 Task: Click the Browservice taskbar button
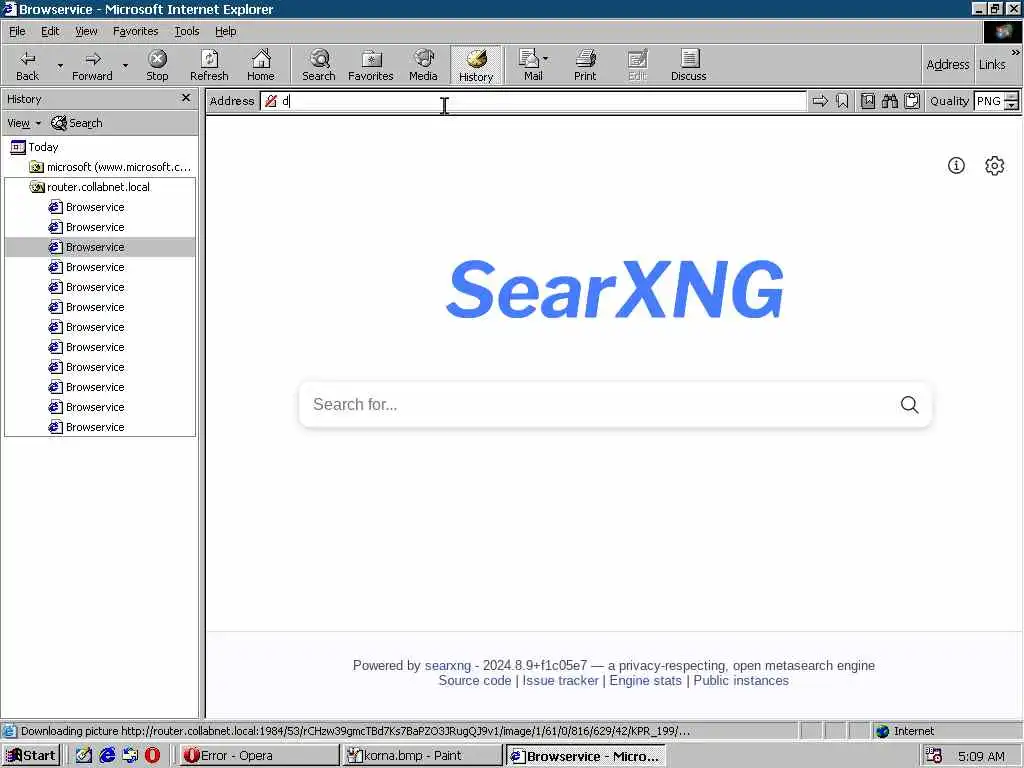586,756
